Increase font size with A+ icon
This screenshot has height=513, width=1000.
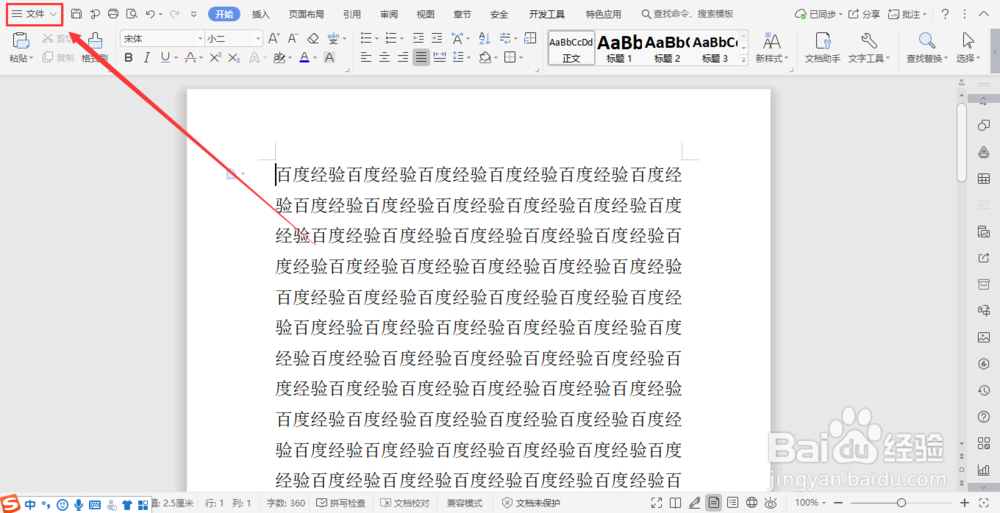274,39
